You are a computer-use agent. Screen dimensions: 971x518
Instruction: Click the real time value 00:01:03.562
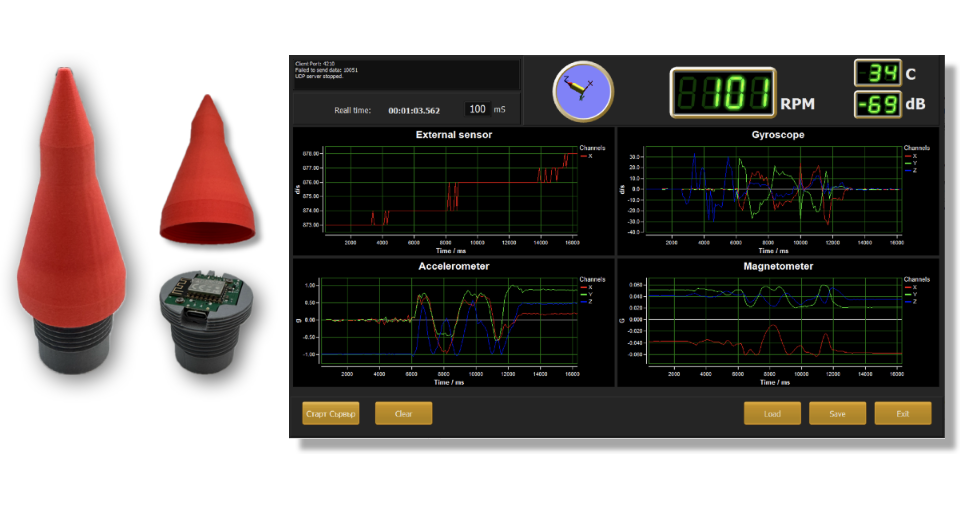tap(414, 110)
